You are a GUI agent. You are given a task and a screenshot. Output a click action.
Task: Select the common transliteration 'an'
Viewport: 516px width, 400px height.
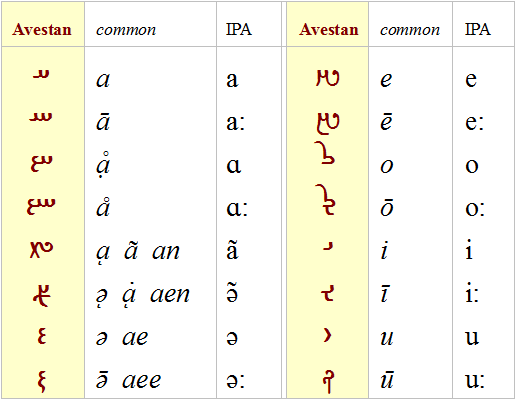pyautogui.click(x=166, y=252)
